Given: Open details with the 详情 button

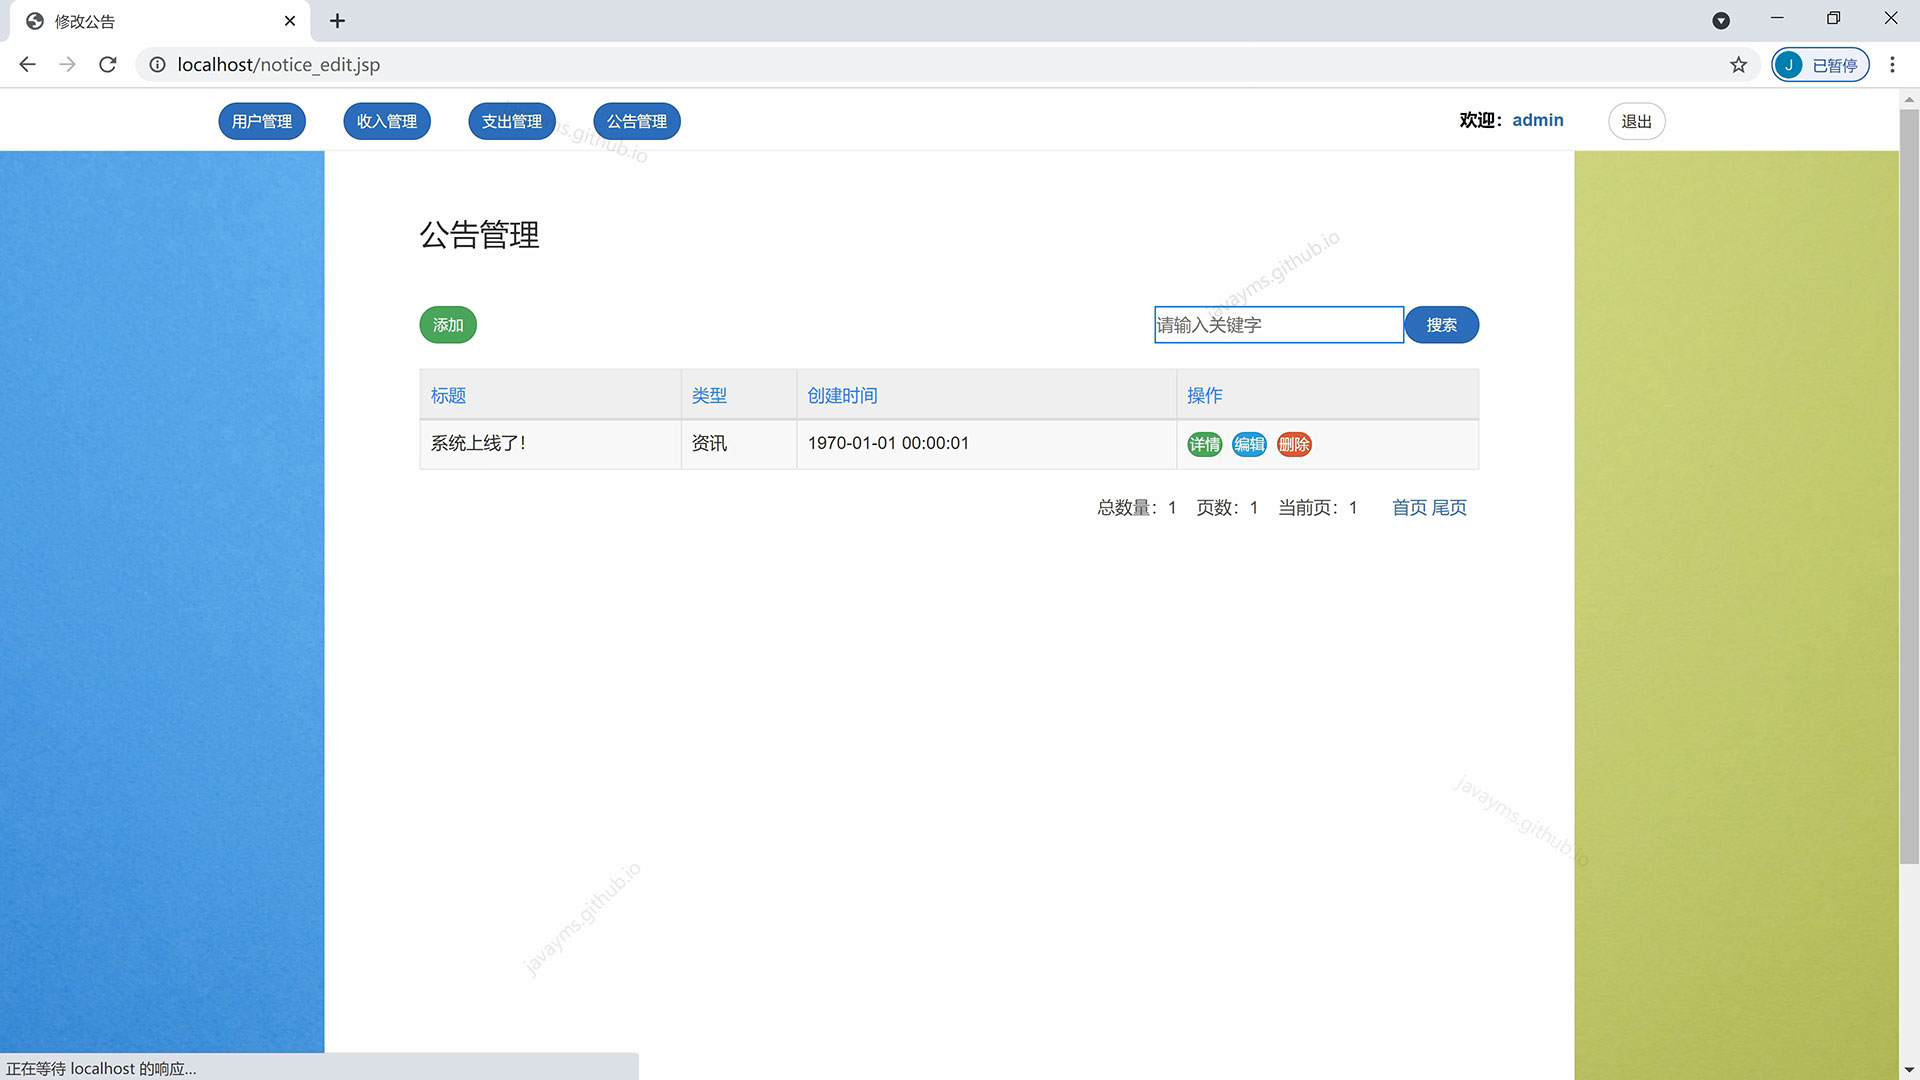Looking at the screenshot, I should [x=1204, y=444].
